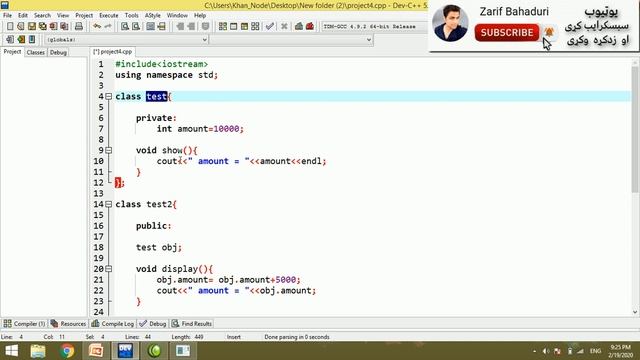
Task: Compile the project using toolbar icon
Action: [223, 27]
